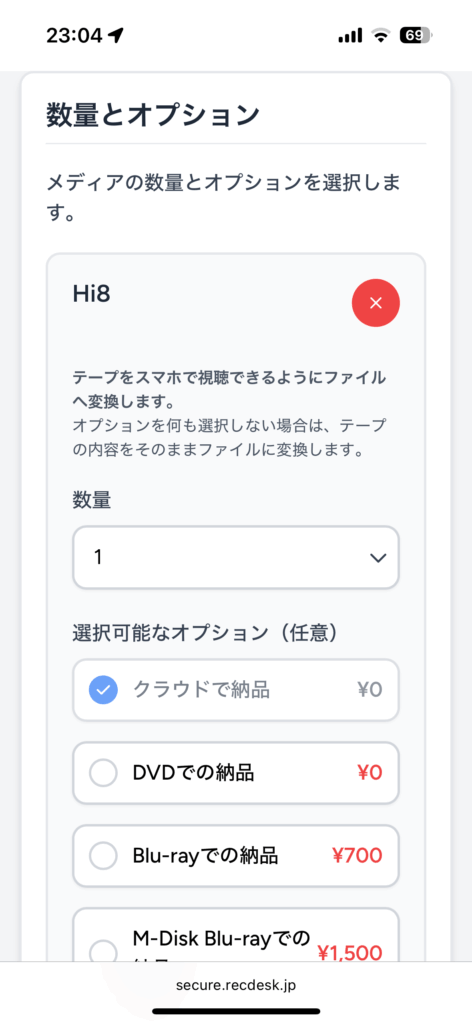Tap the ¥700 Blu-ray price text
This screenshot has width=472, height=1024.
[358, 856]
